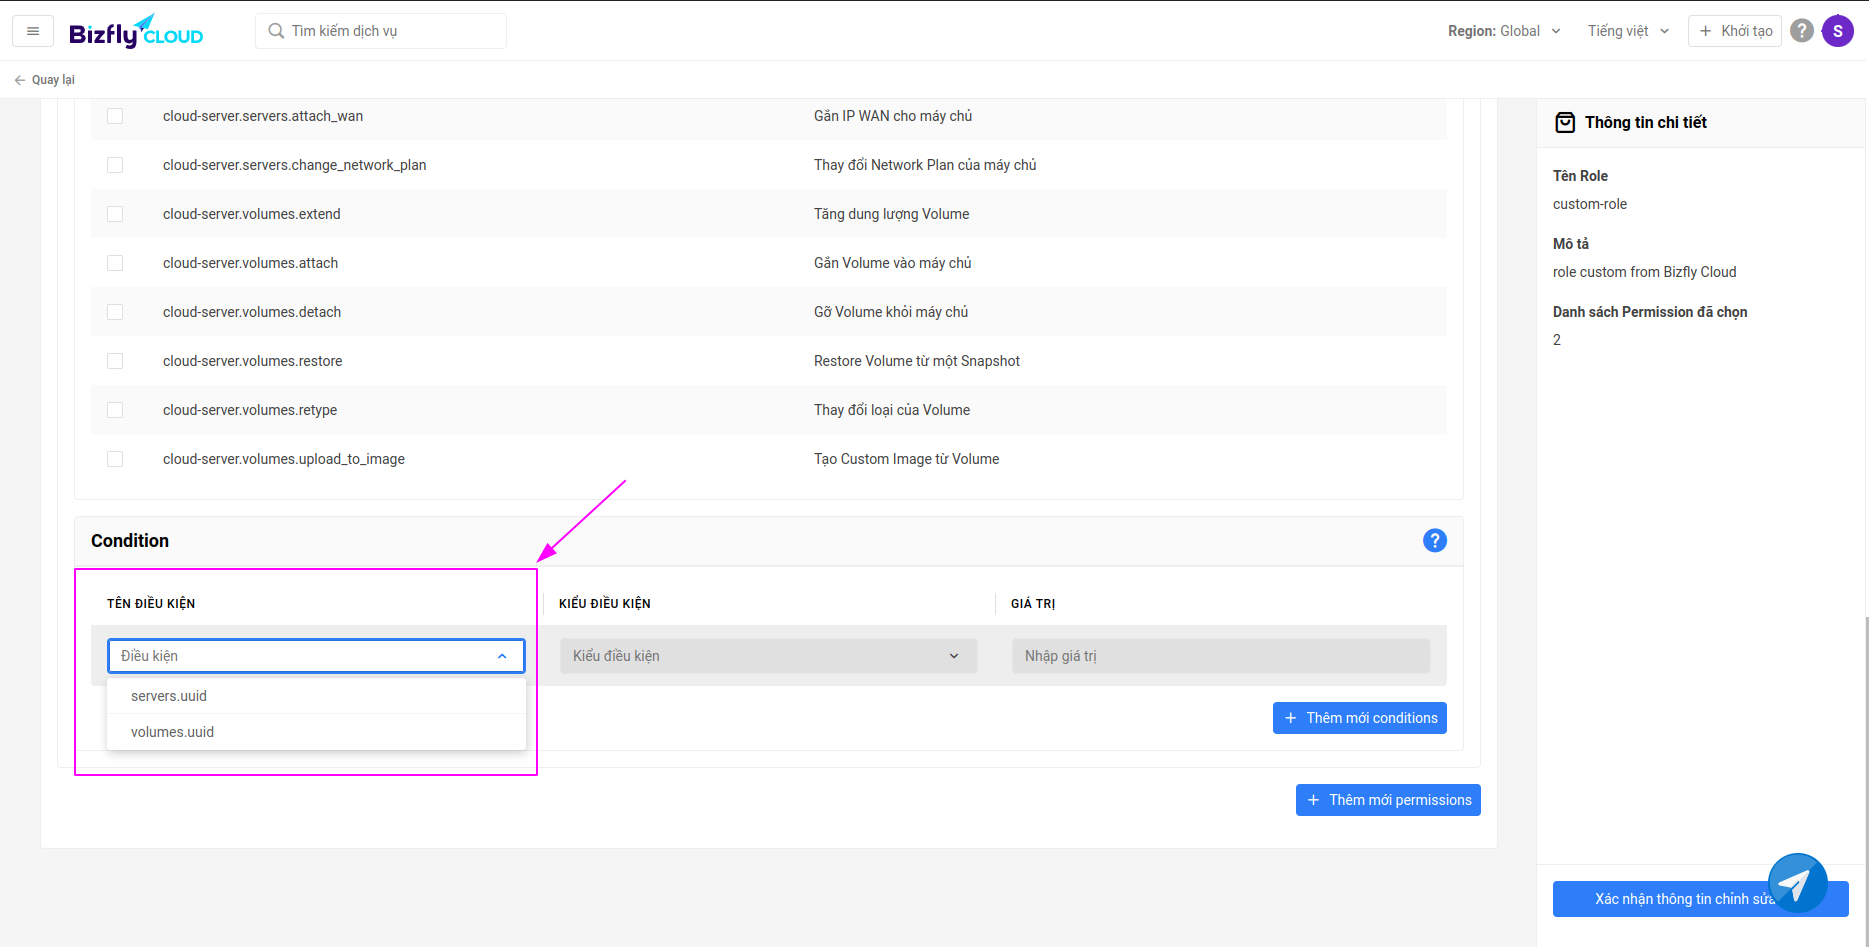Click the gray help icon in header
The image size is (1869, 947).
(x=1801, y=31)
